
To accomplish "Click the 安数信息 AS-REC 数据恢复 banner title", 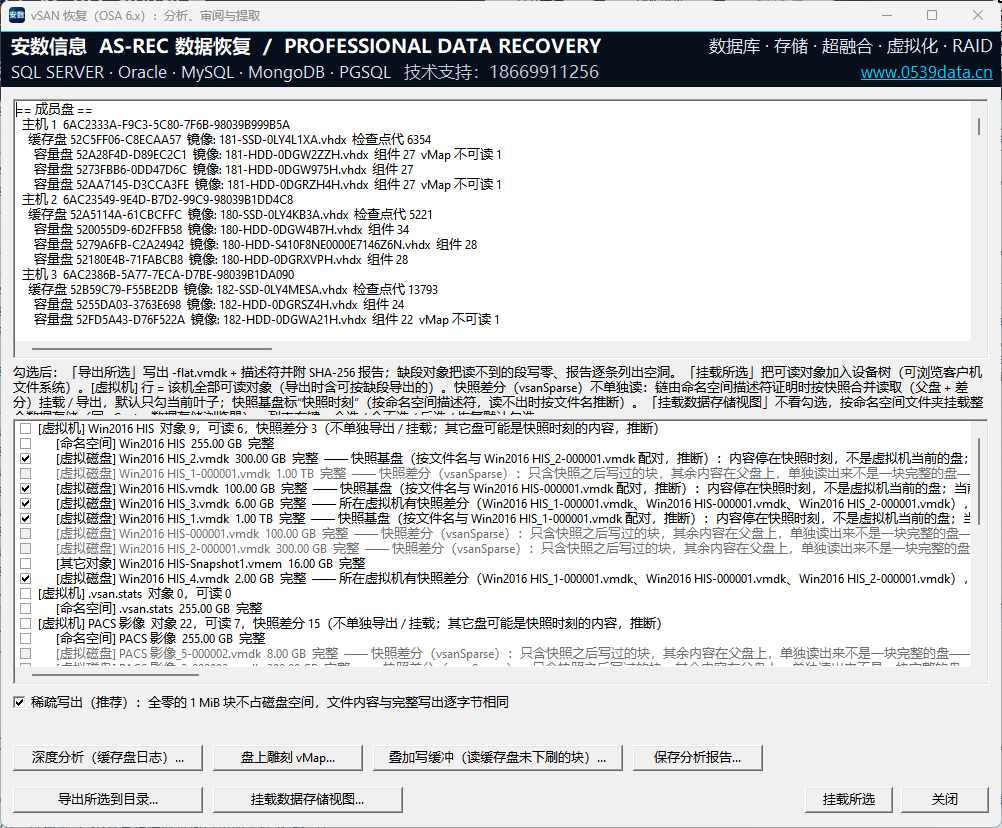I will pyautogui.click(x=131, y=46).
